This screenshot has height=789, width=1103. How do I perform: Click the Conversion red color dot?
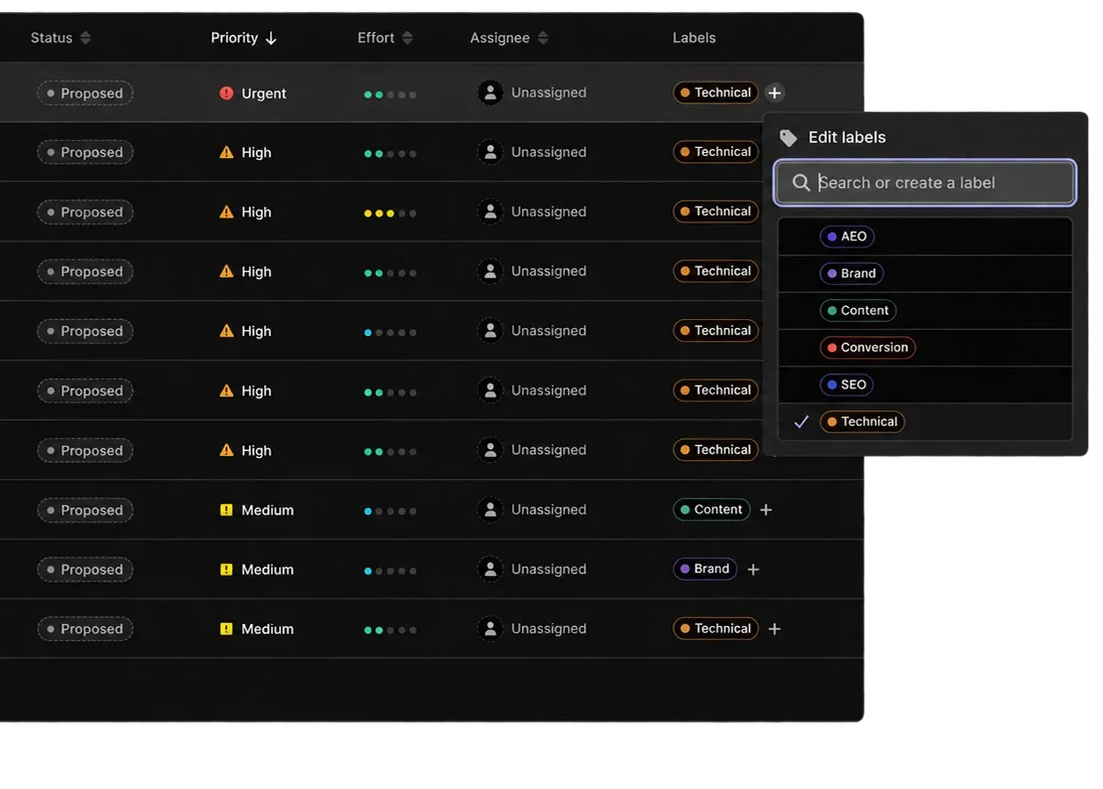(x=831, y=347)
